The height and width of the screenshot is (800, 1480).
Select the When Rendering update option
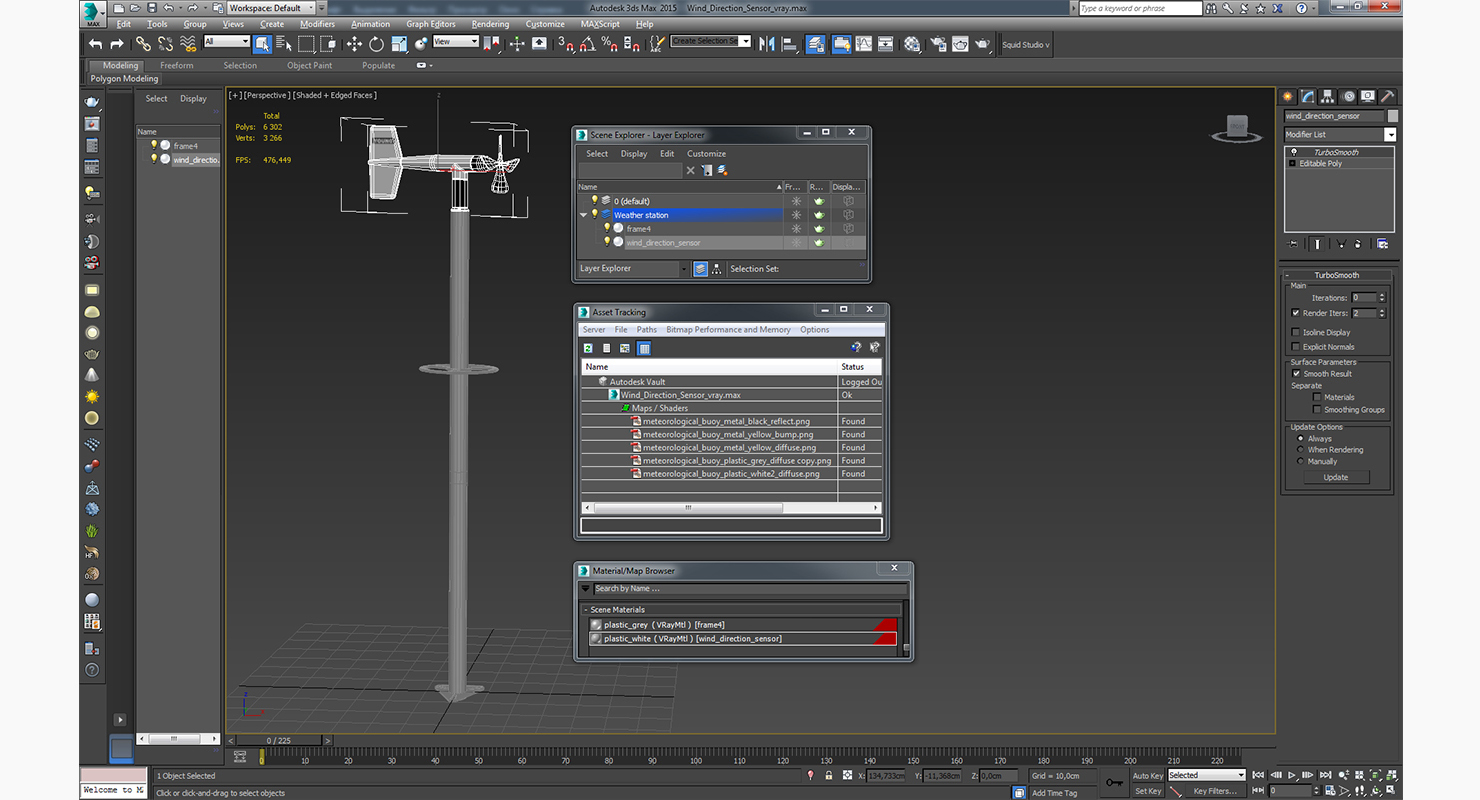click(x=1300, y=450)
